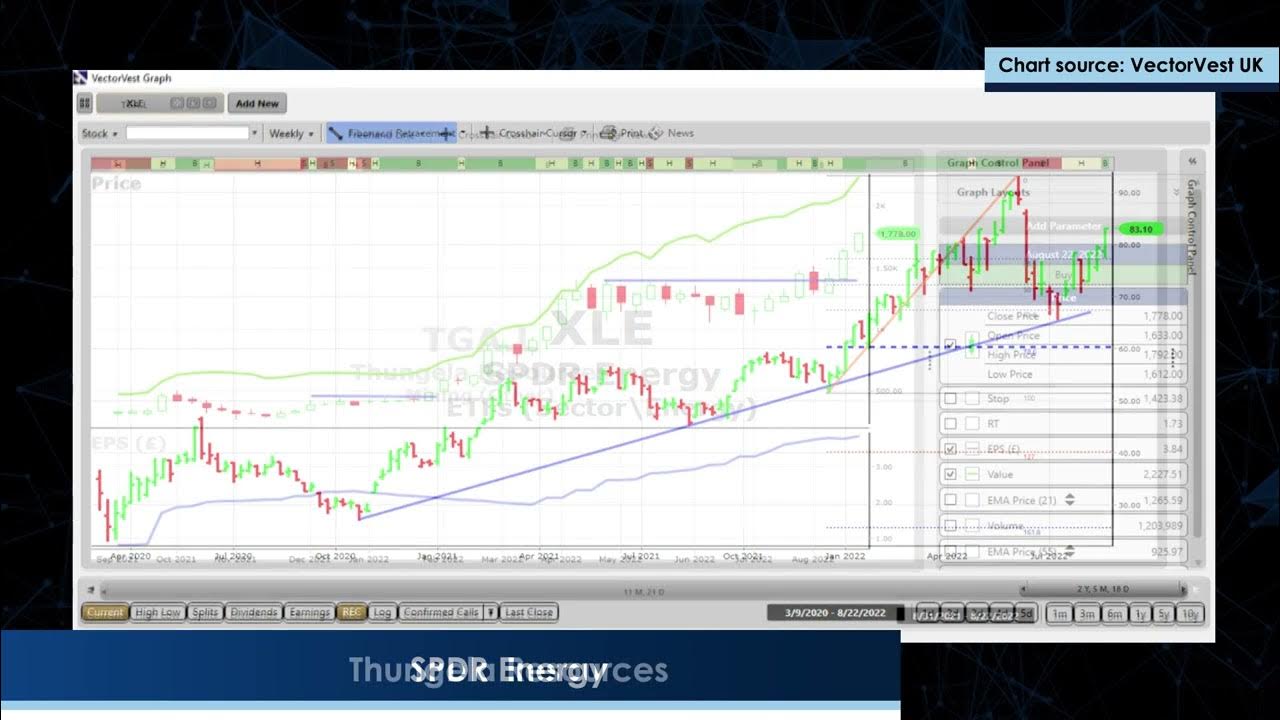Click the Value green line swatch
Viewport: 1280px width, 720px height.
pos(972,474)
